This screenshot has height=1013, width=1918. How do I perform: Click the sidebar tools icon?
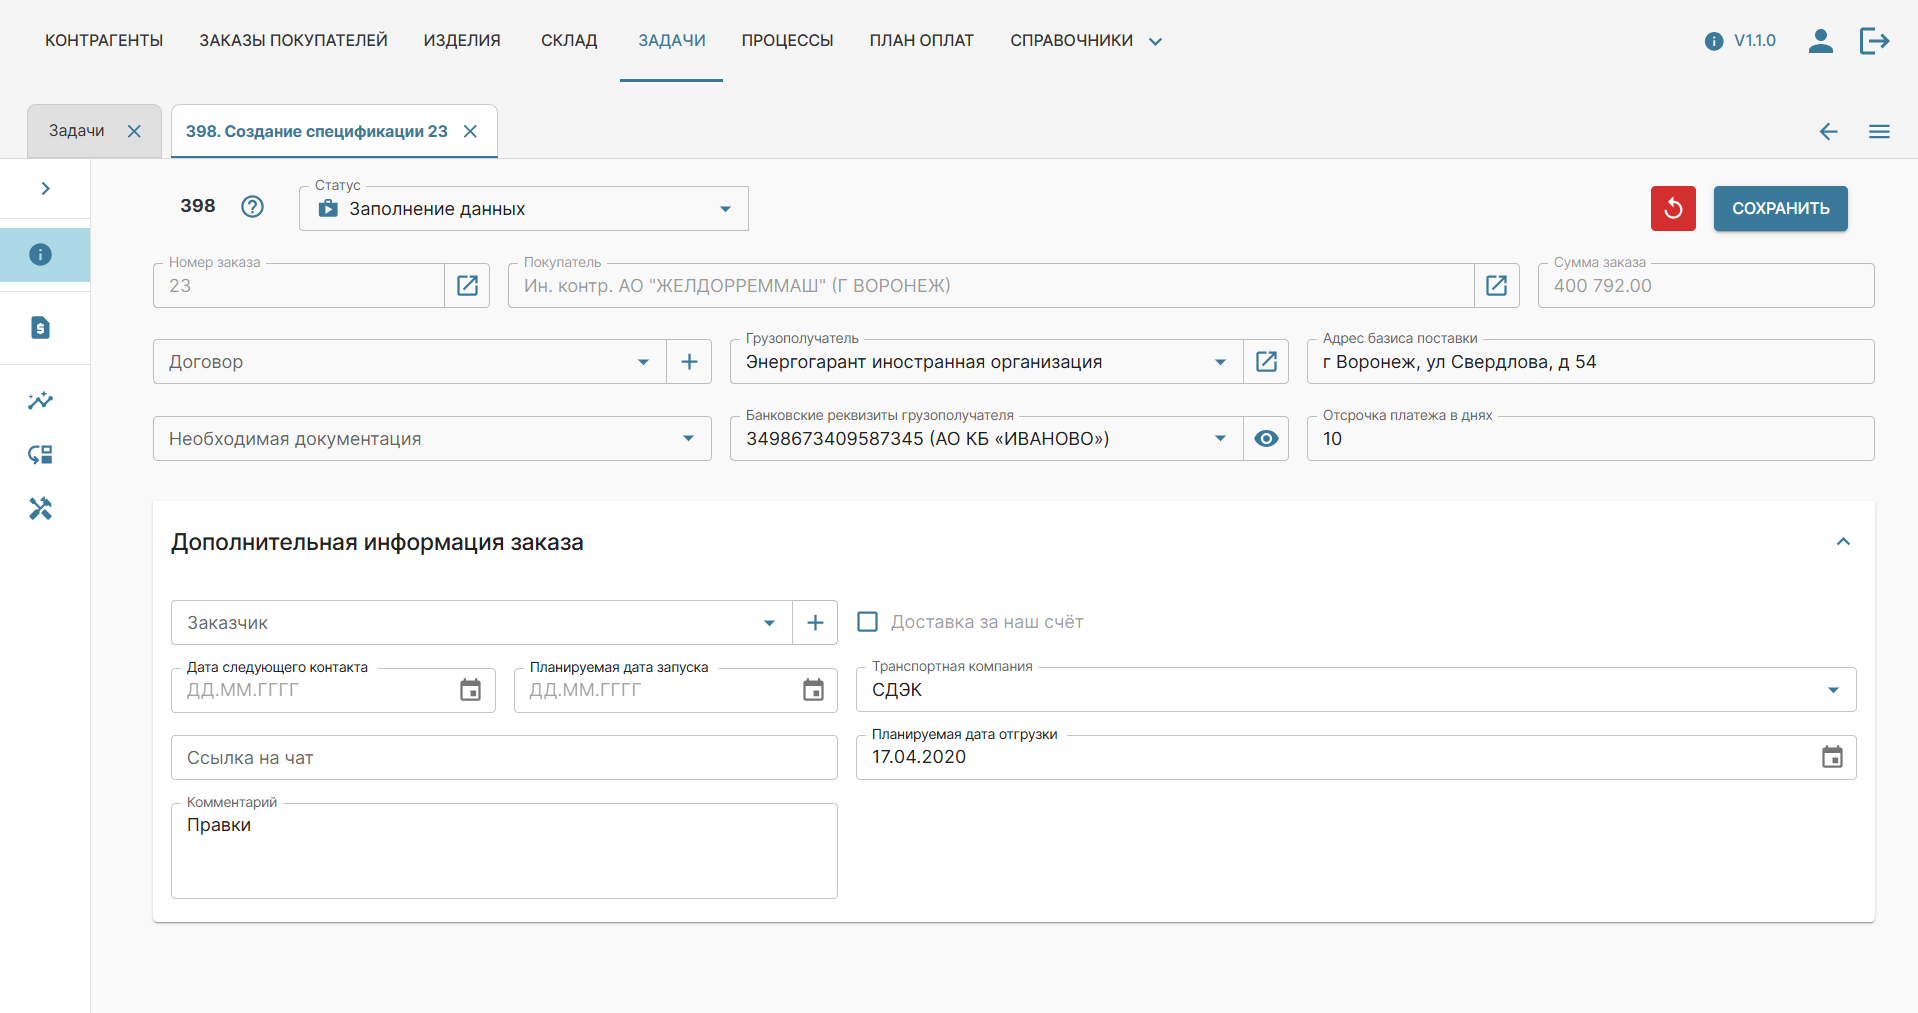point(40,509)
